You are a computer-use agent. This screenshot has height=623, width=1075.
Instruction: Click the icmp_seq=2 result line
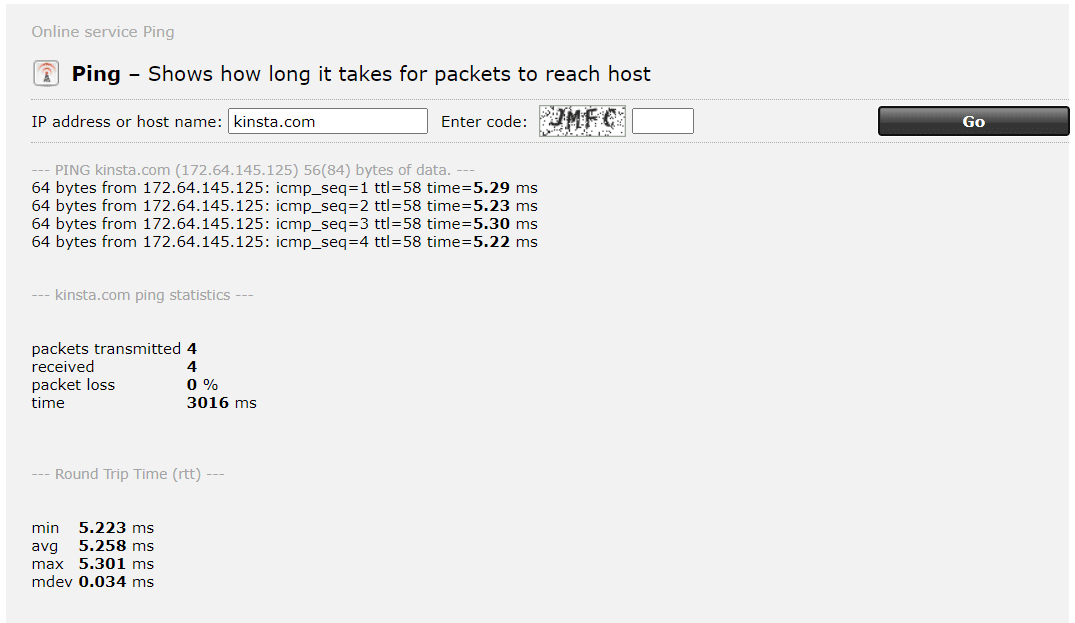tap(285, 205)
